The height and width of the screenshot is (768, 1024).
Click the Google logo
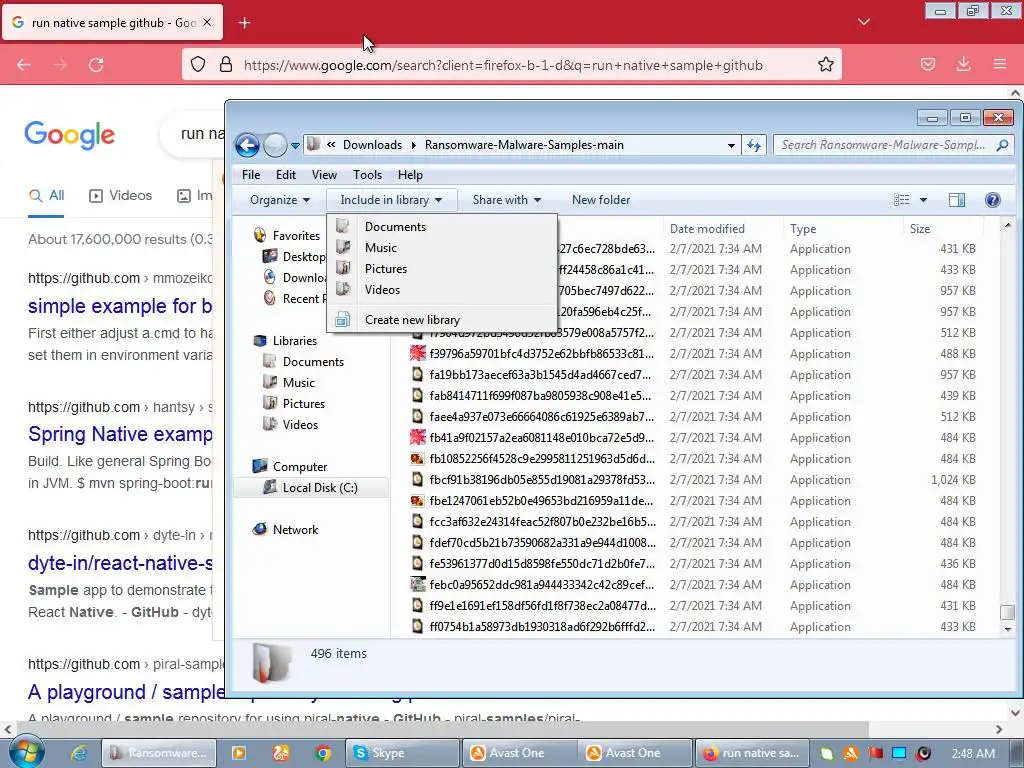tap(70, 135)
